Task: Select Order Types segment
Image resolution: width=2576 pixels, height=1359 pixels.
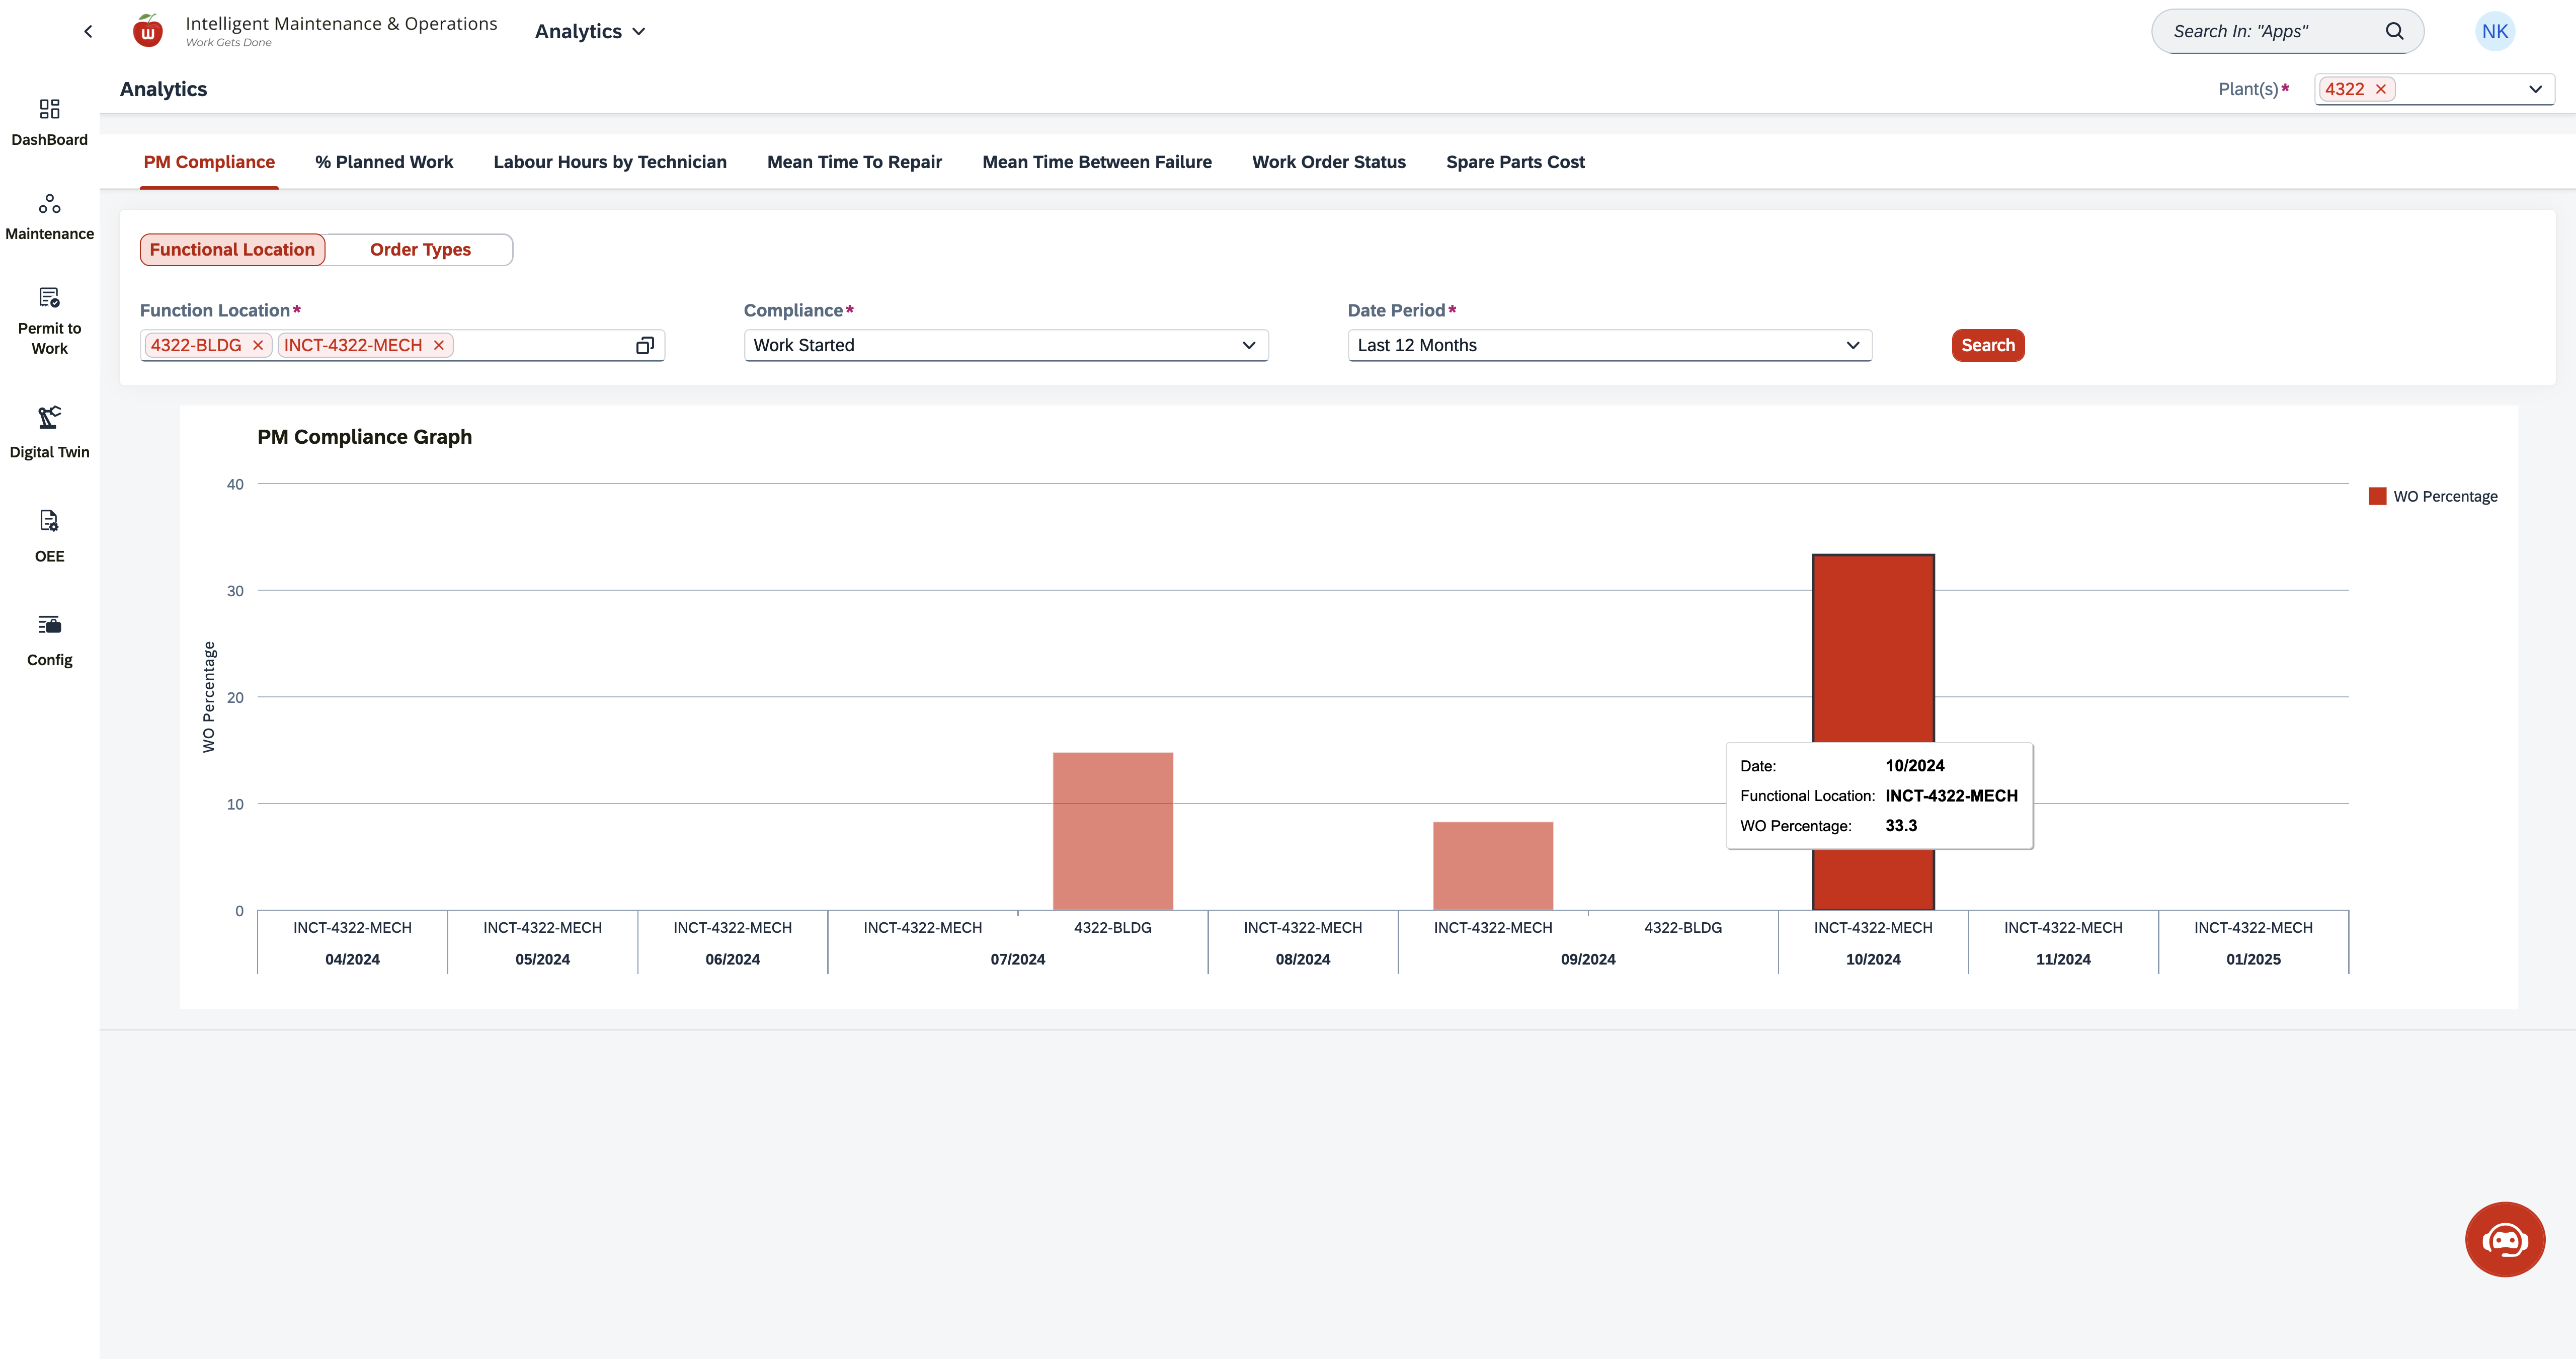Action: pos(420,249)
